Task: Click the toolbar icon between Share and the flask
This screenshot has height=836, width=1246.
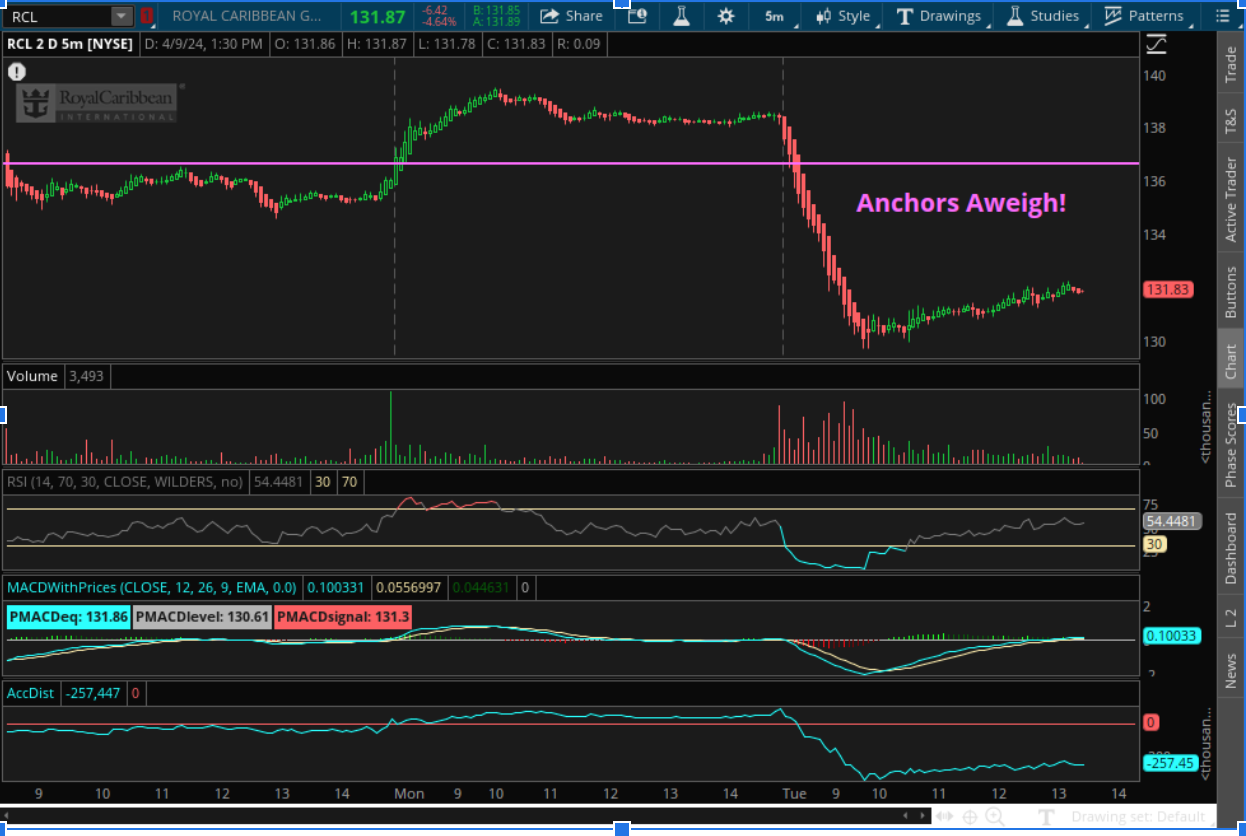Action: (x=637, y=16)
